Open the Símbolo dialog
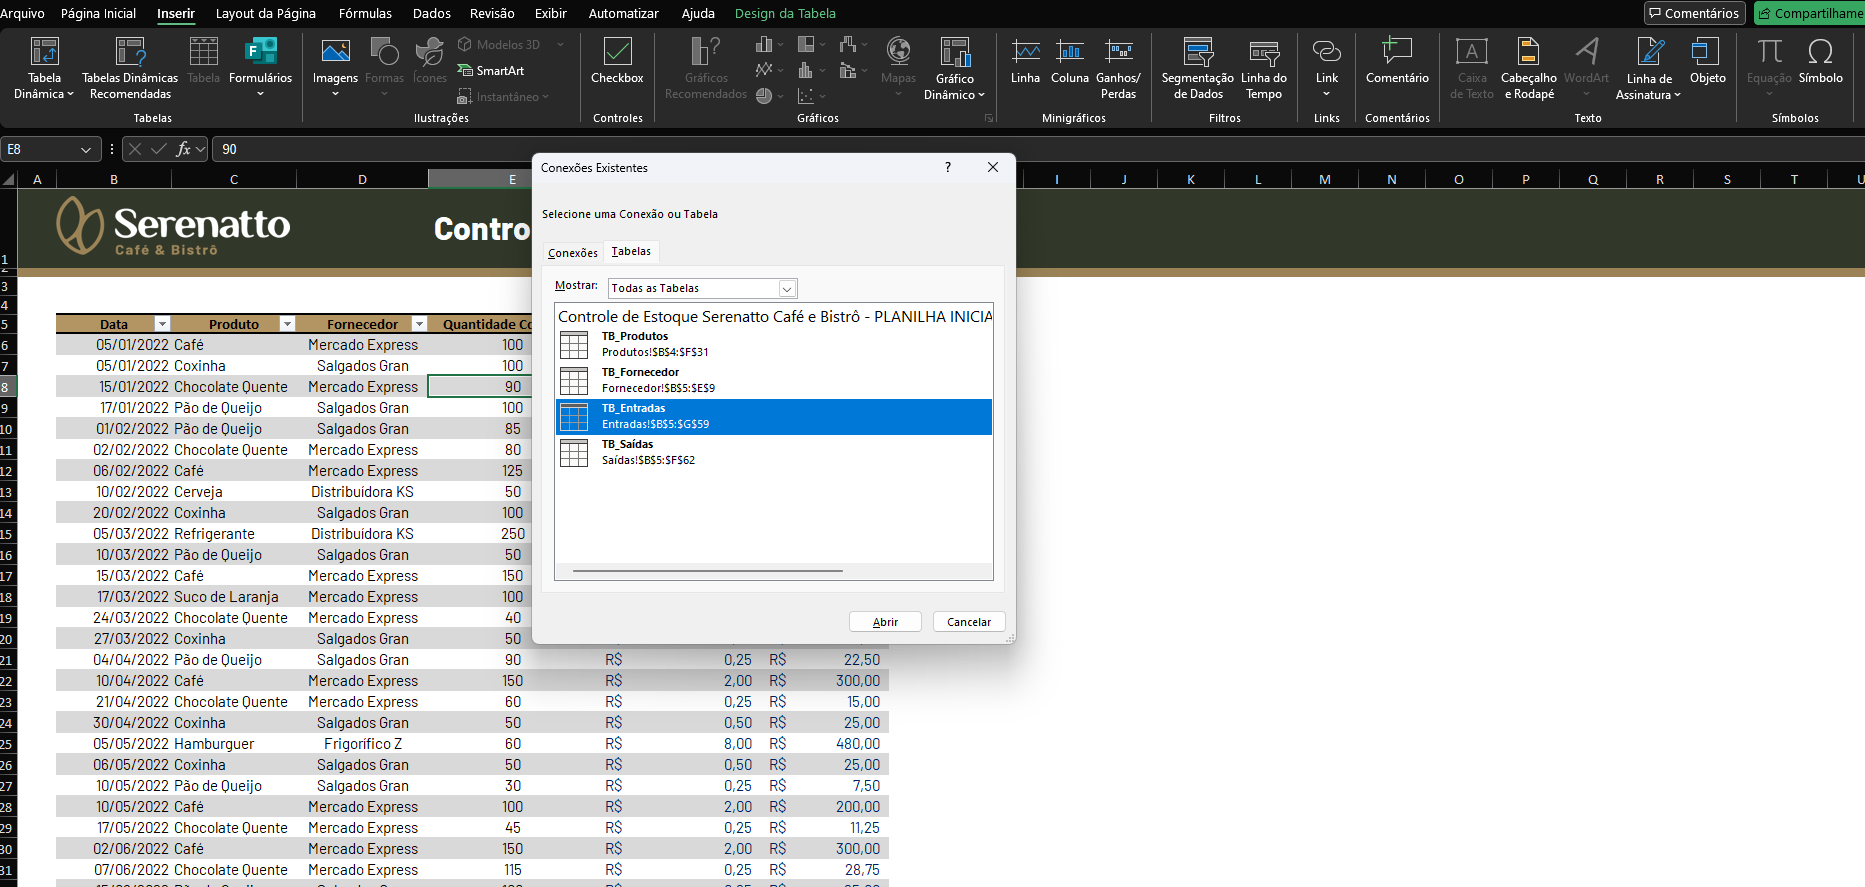 click(1820, 60)
